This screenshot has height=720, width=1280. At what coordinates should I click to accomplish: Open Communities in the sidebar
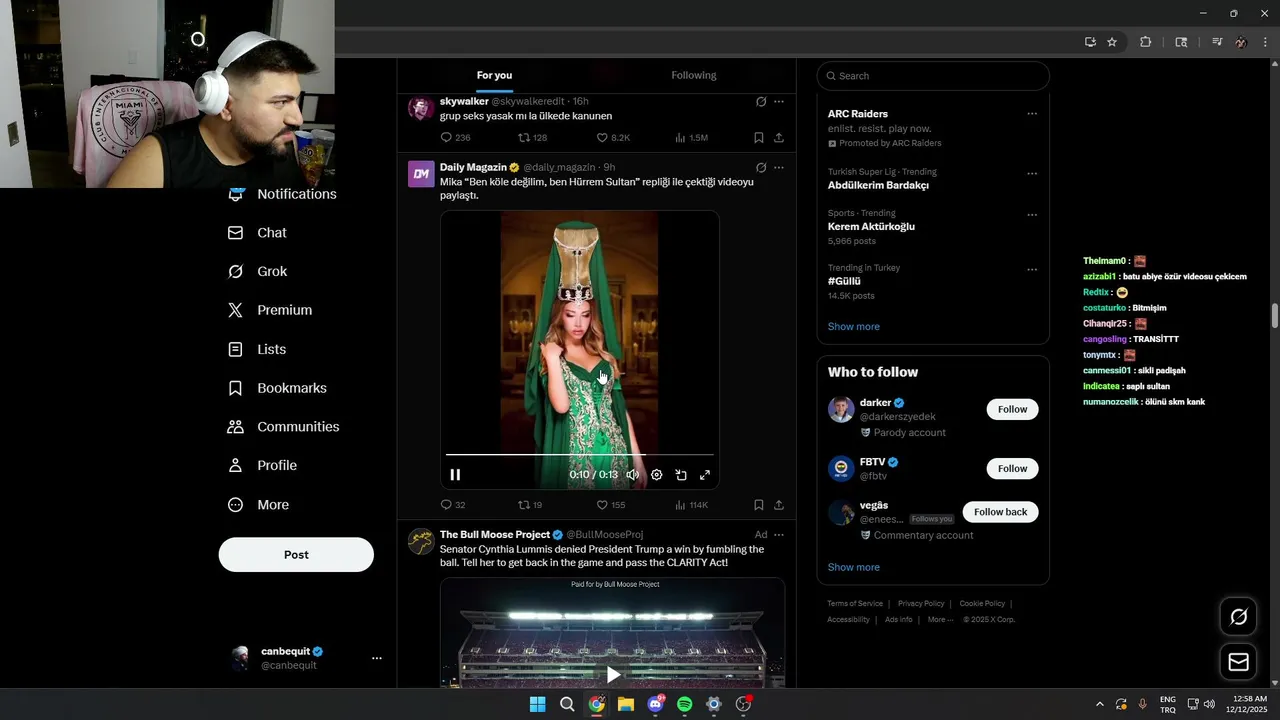tap(284, 427)
